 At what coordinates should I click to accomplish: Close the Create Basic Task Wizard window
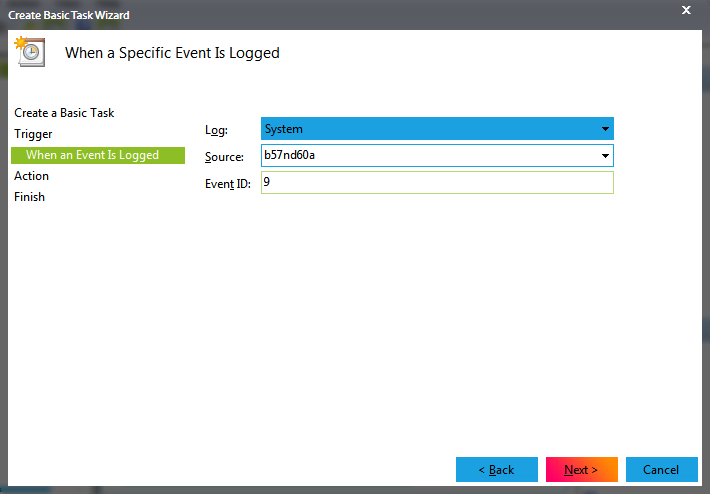pyautogui.click(x=686, y=10)
